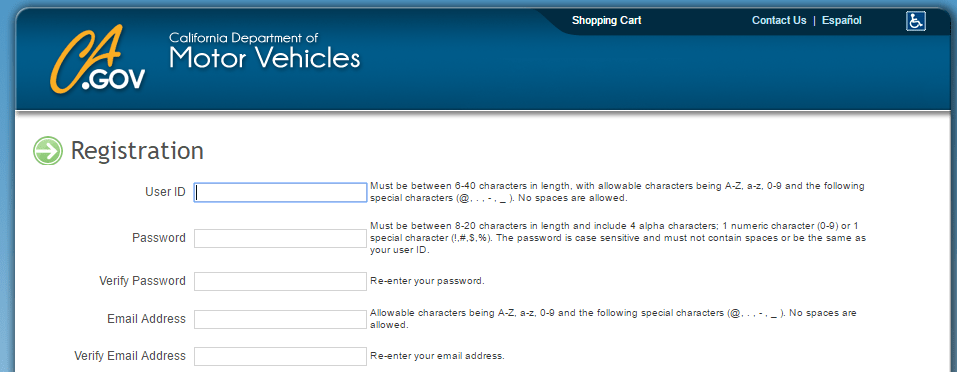
Task: Click the green arrow beside Registration
Action: [48, 151]
